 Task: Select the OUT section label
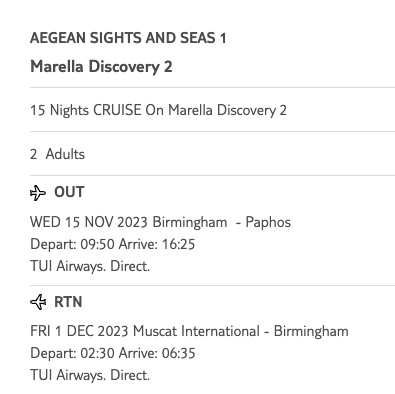(x=69, y=192)
